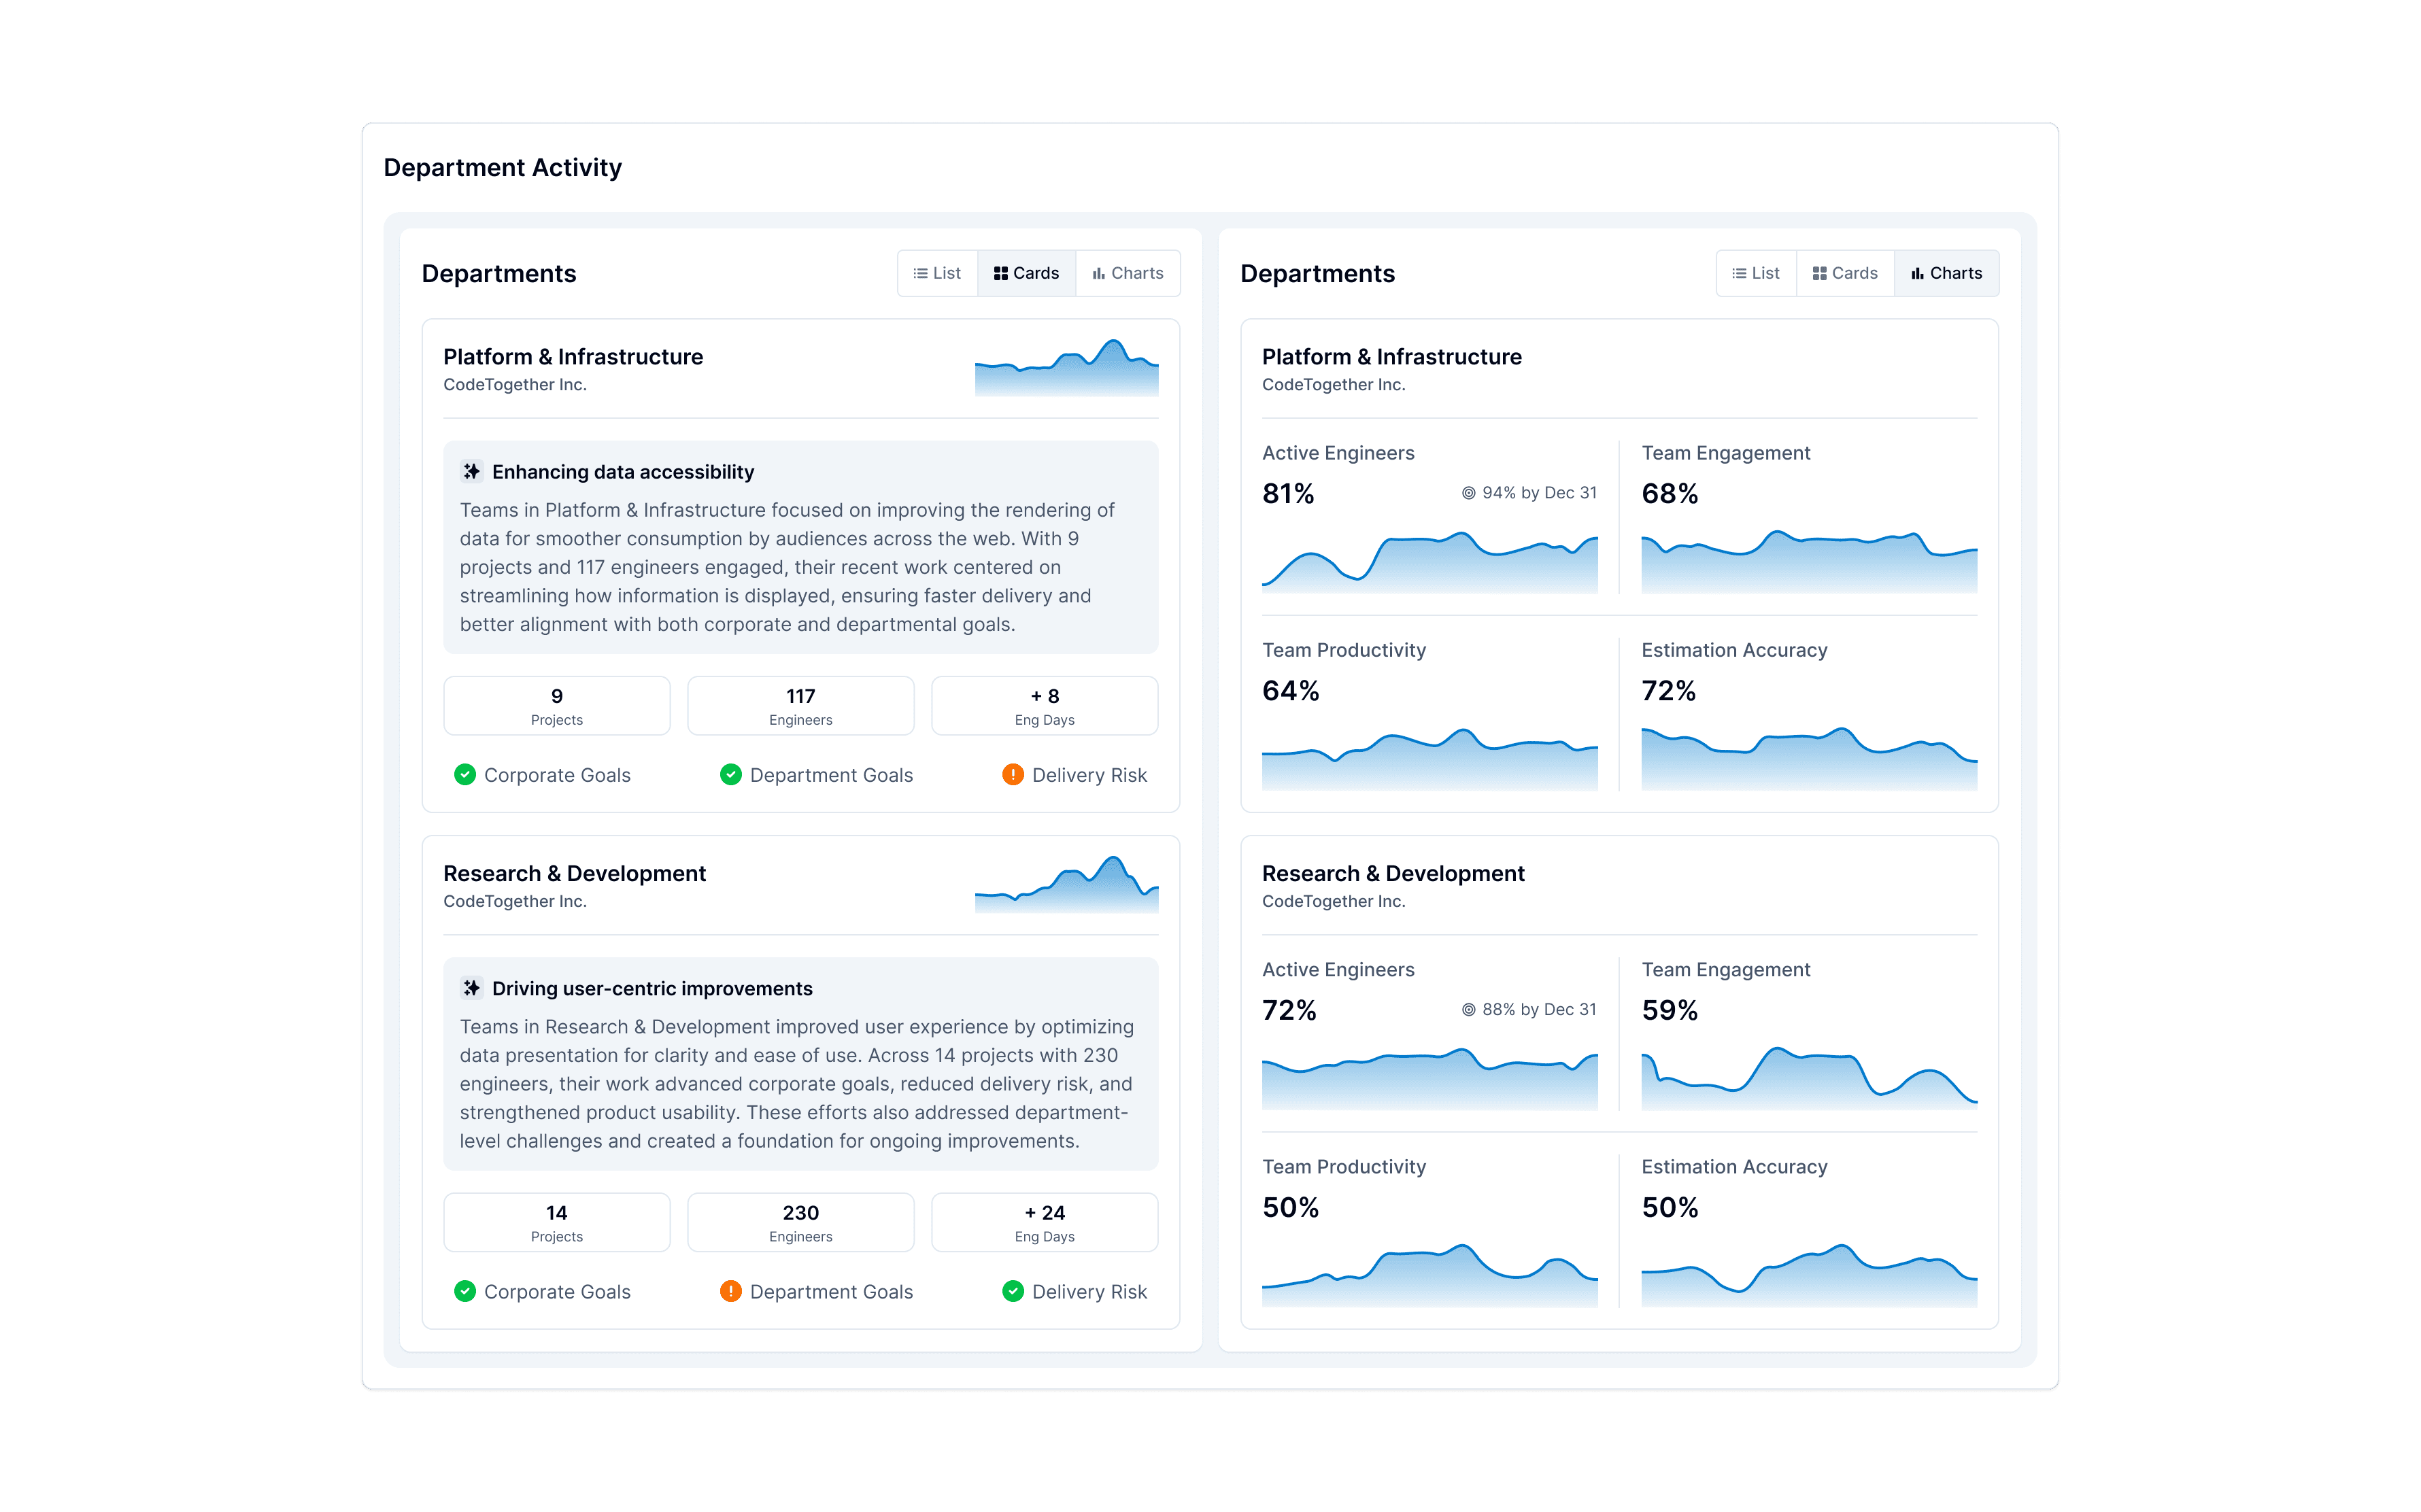Screen dimensions: 2421x1512
Task: Switch the left Departments panel to Charts view
Action: point(1128,273)
